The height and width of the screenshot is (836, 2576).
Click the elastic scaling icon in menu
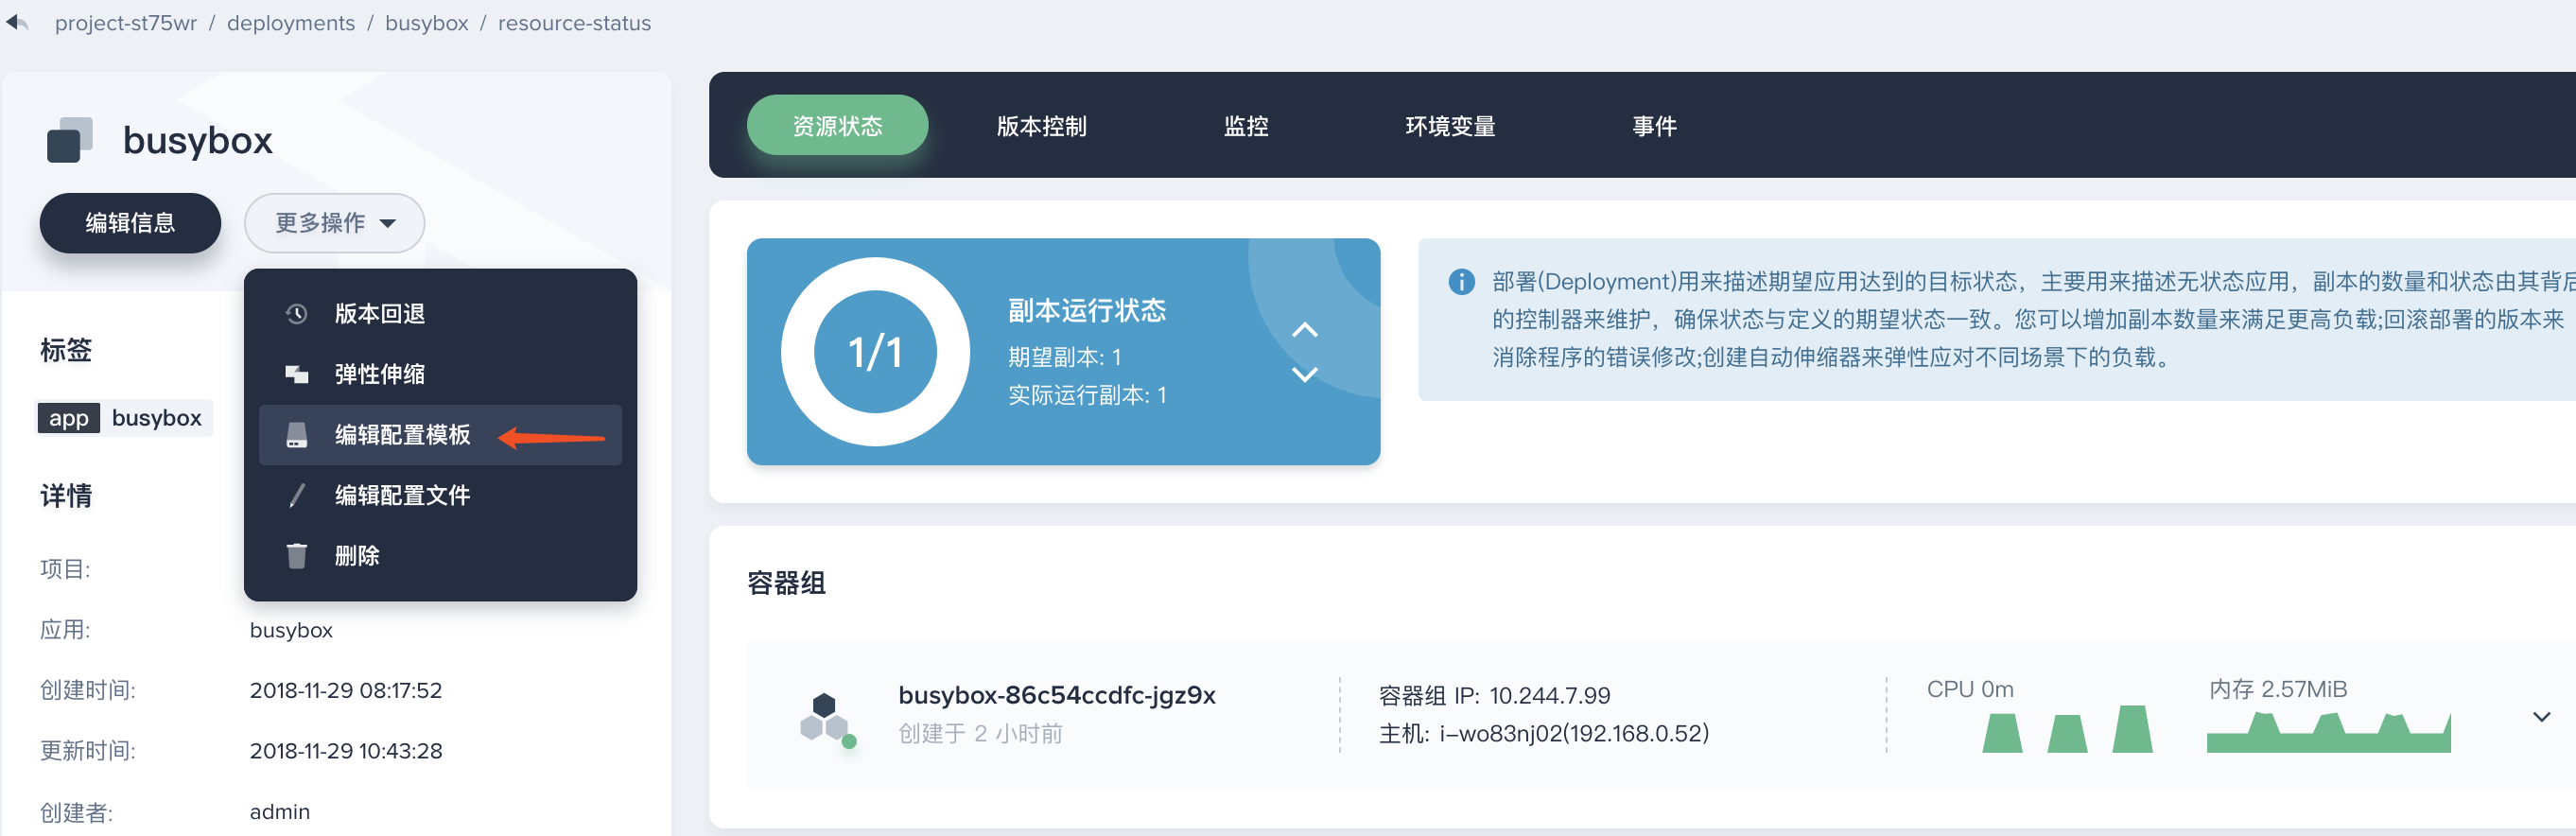click(x=296, y=374)
